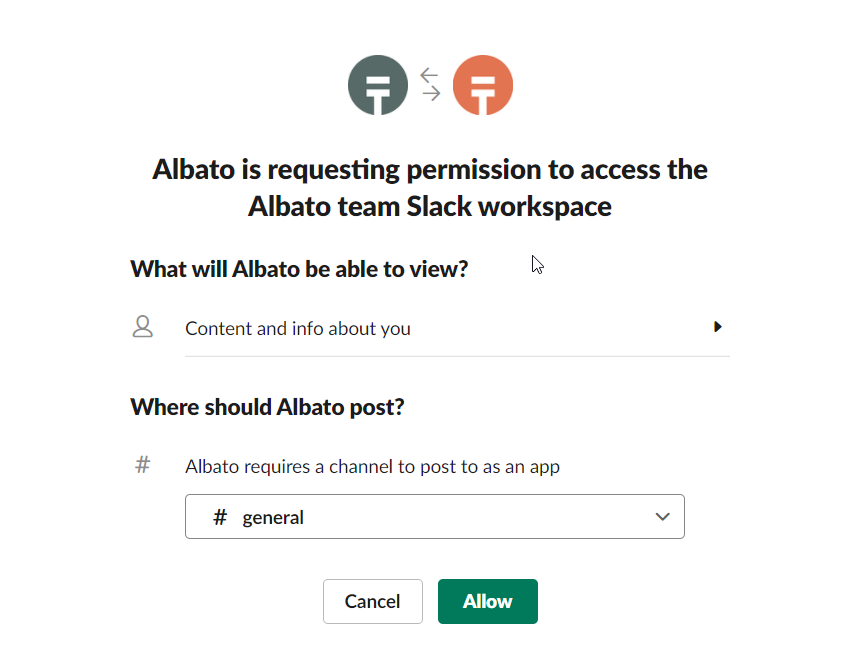Click the divider line under the content row

click(x=457, y=356)
